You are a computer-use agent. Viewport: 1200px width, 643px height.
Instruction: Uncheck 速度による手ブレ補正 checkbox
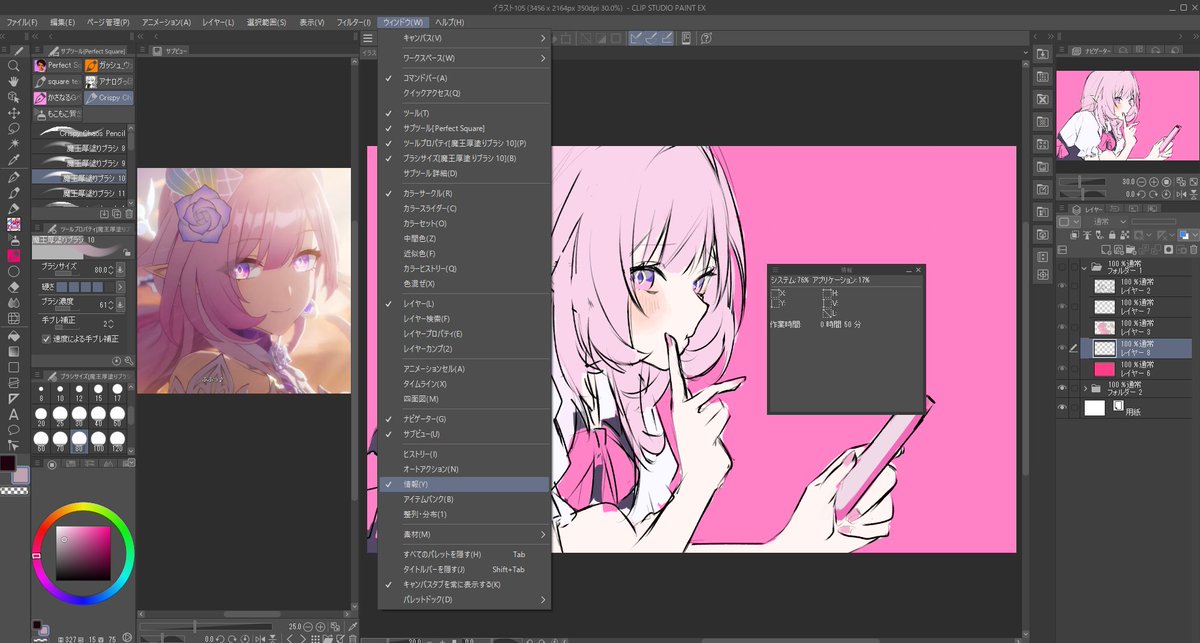tap(47, 338)
